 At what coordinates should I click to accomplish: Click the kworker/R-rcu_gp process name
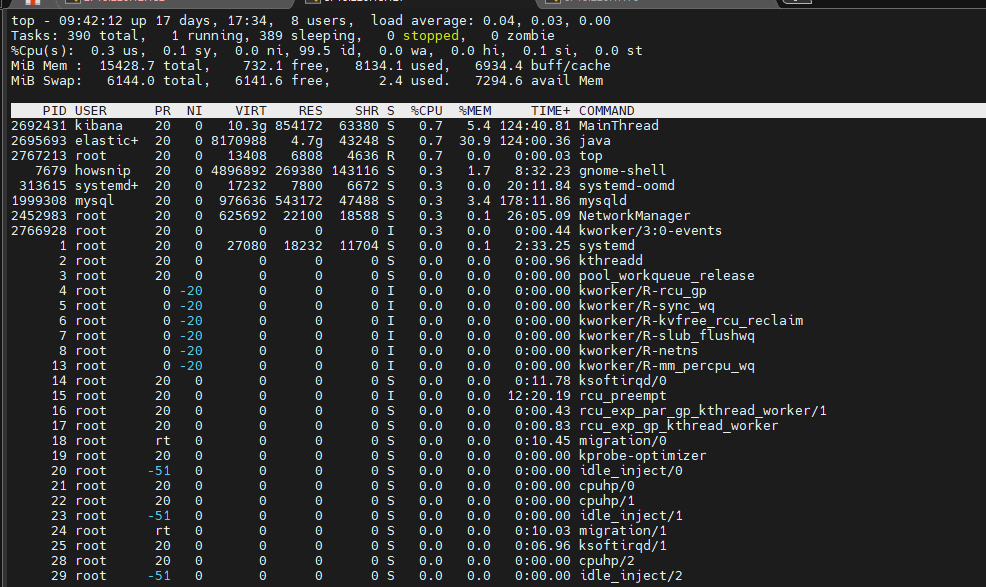coord(643,291)
